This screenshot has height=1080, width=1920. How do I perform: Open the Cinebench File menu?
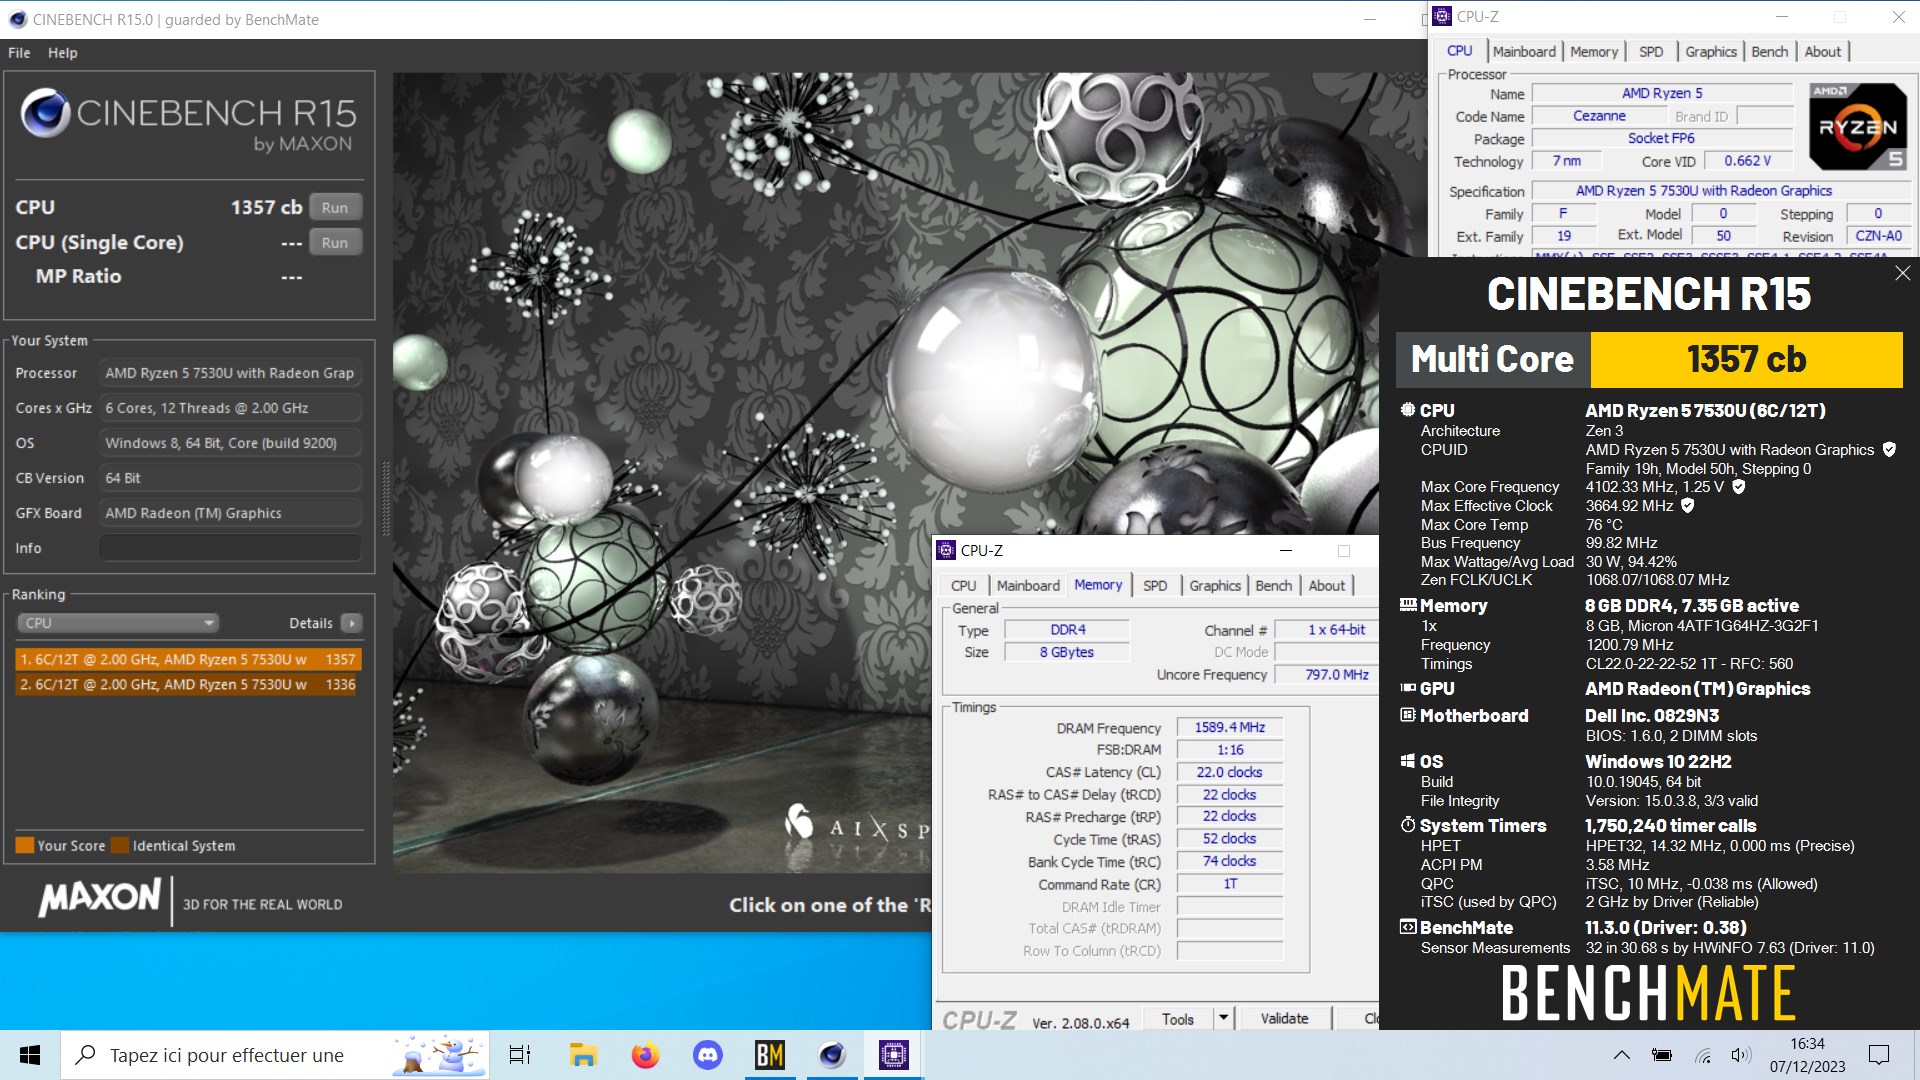19,52
